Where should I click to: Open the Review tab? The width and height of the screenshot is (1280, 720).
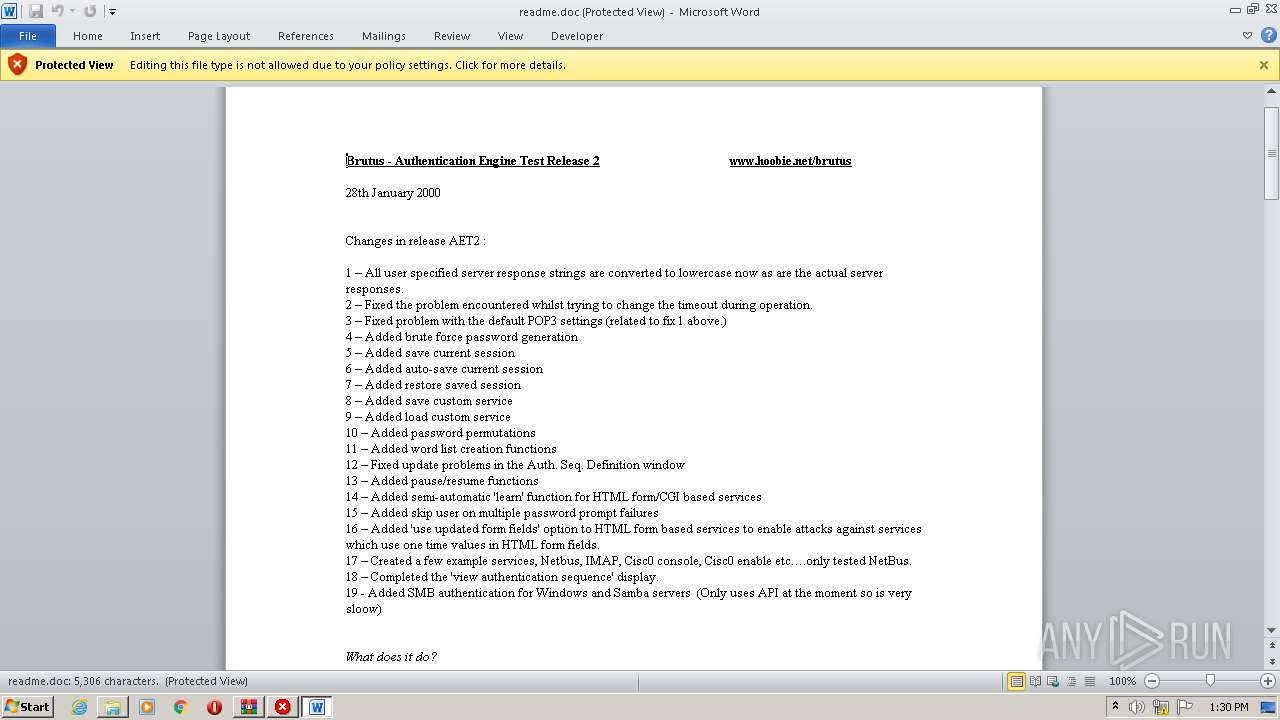pos(452,36)
